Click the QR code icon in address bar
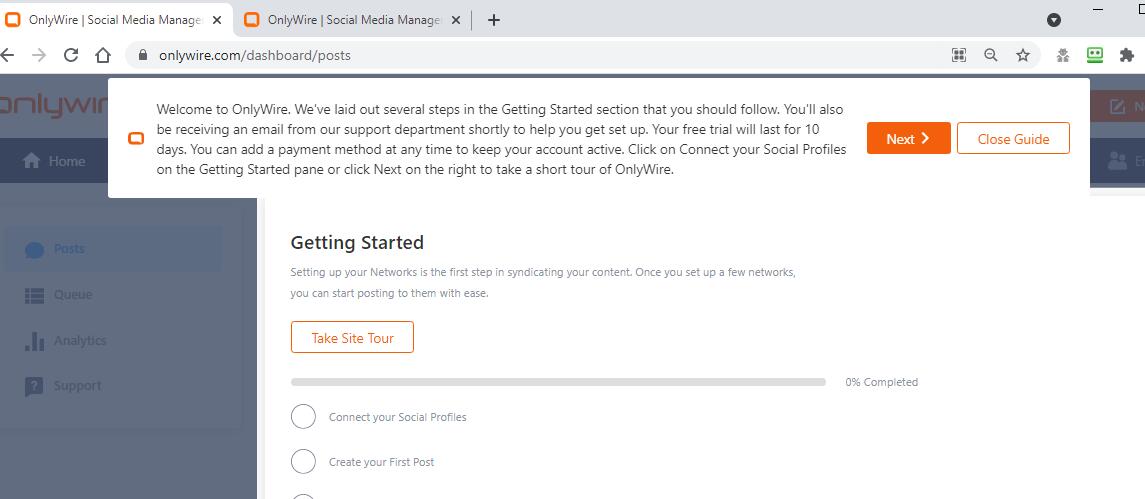This screenshot has width=1145, height=499. [x=959, y=55]
